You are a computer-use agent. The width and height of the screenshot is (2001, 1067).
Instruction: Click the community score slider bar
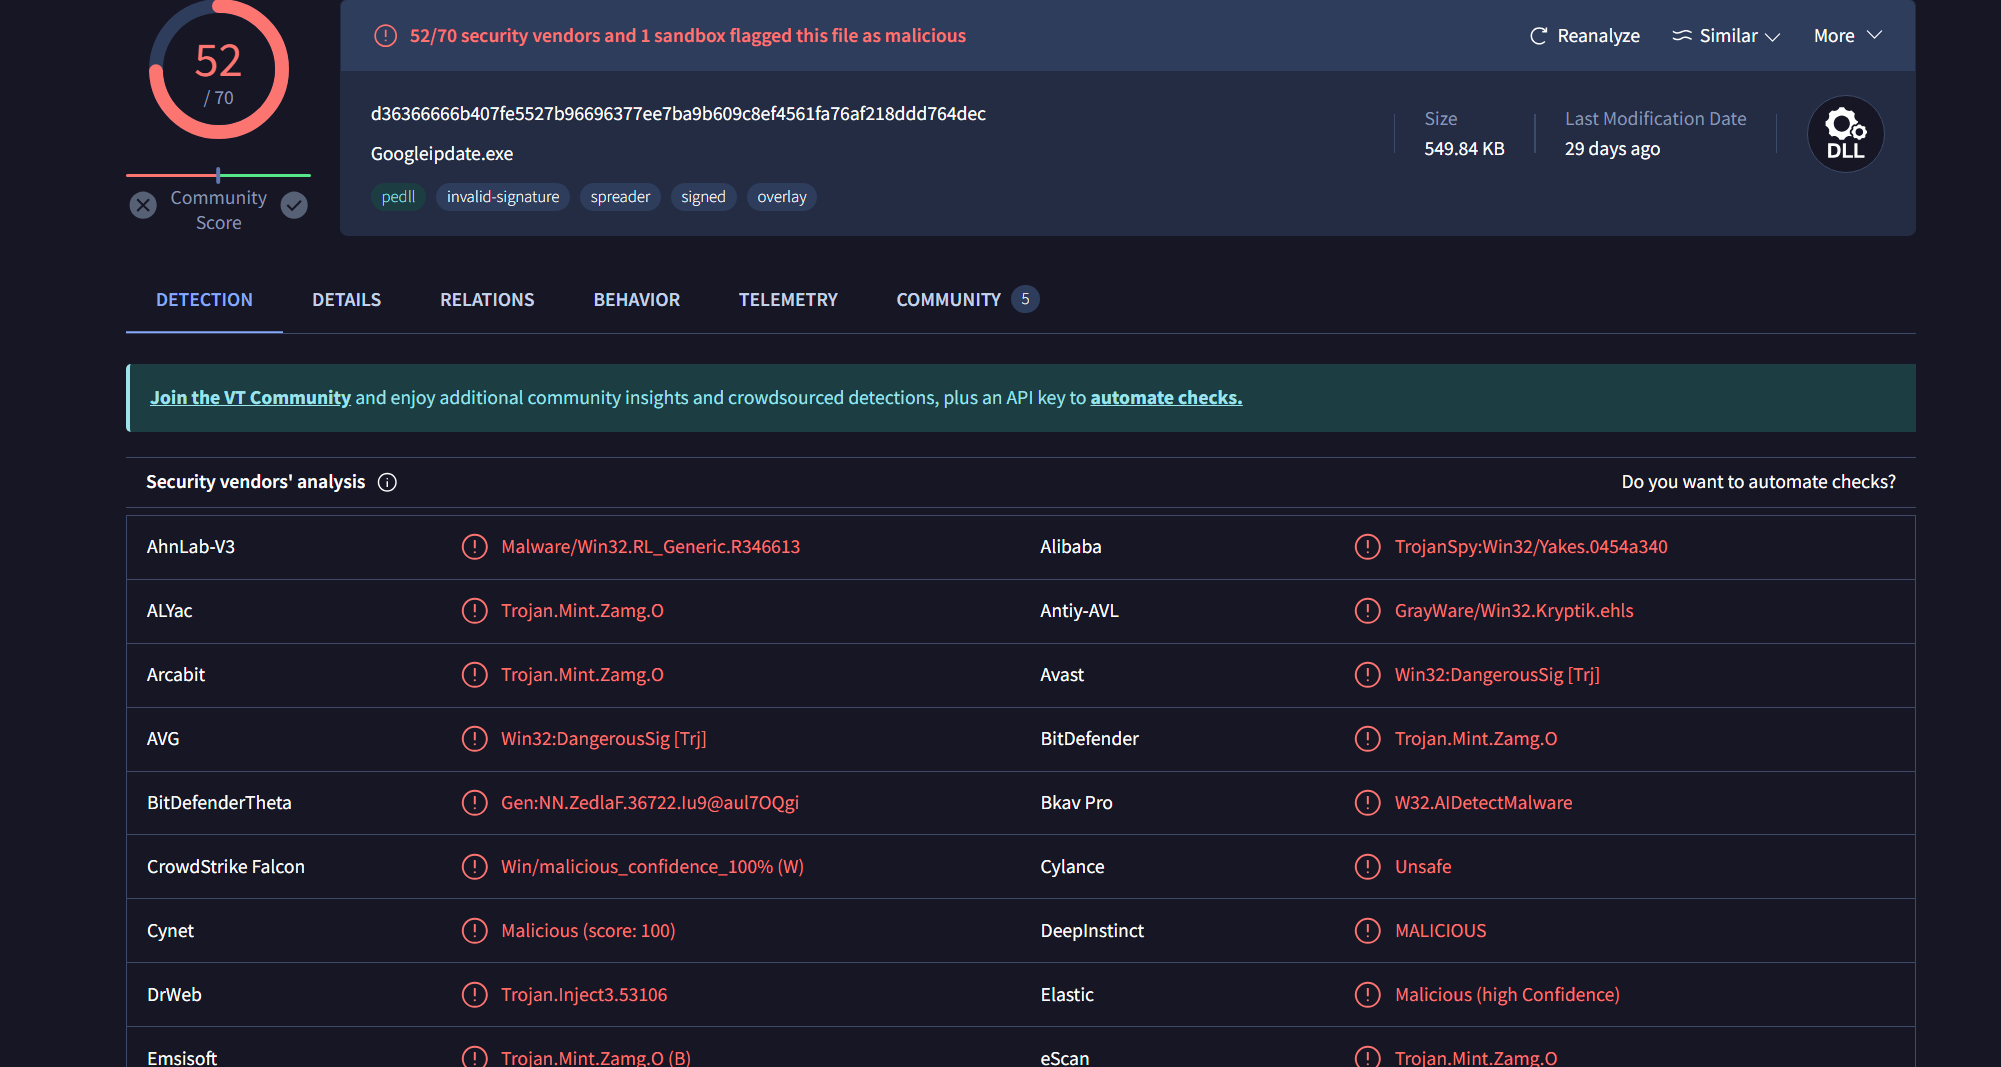[218, 175]
